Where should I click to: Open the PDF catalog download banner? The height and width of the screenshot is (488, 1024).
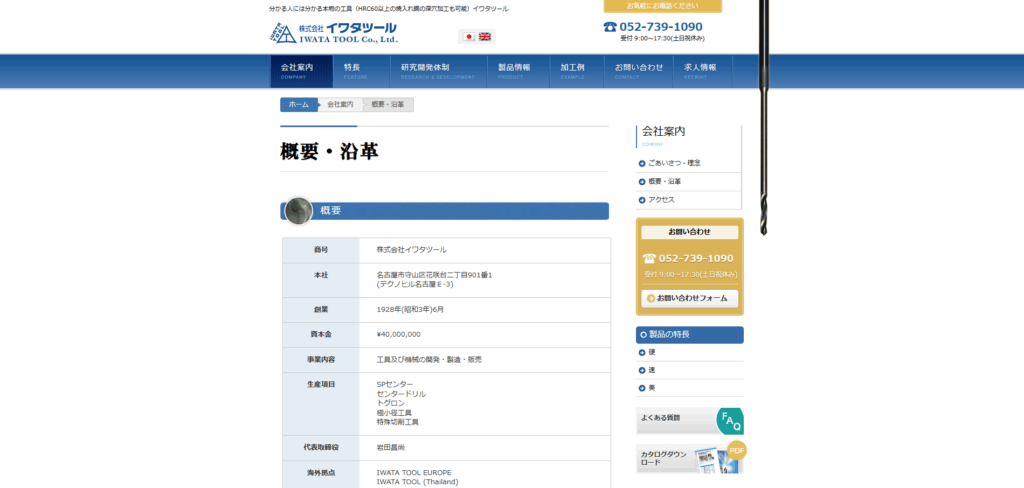(x=691, y=458)
